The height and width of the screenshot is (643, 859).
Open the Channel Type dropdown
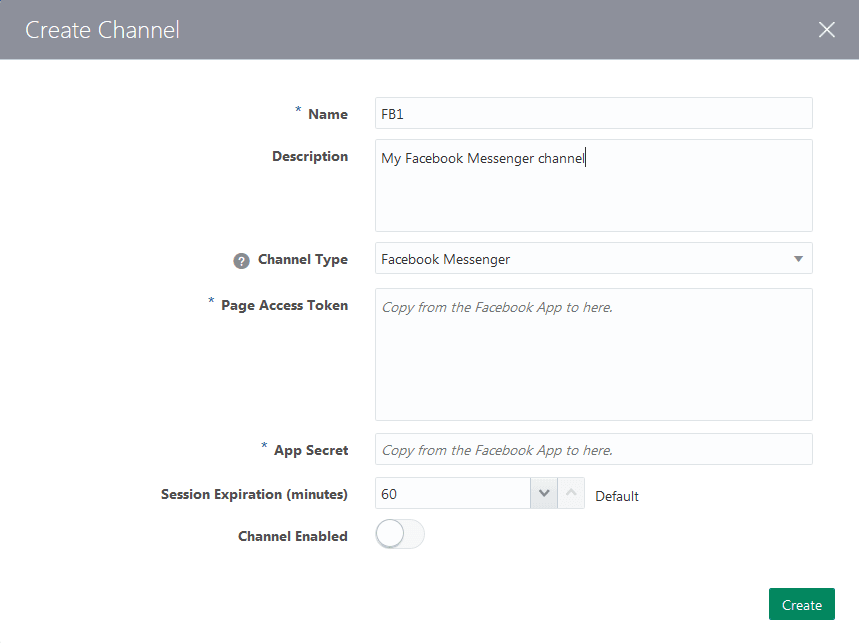[x=593, y=258]
